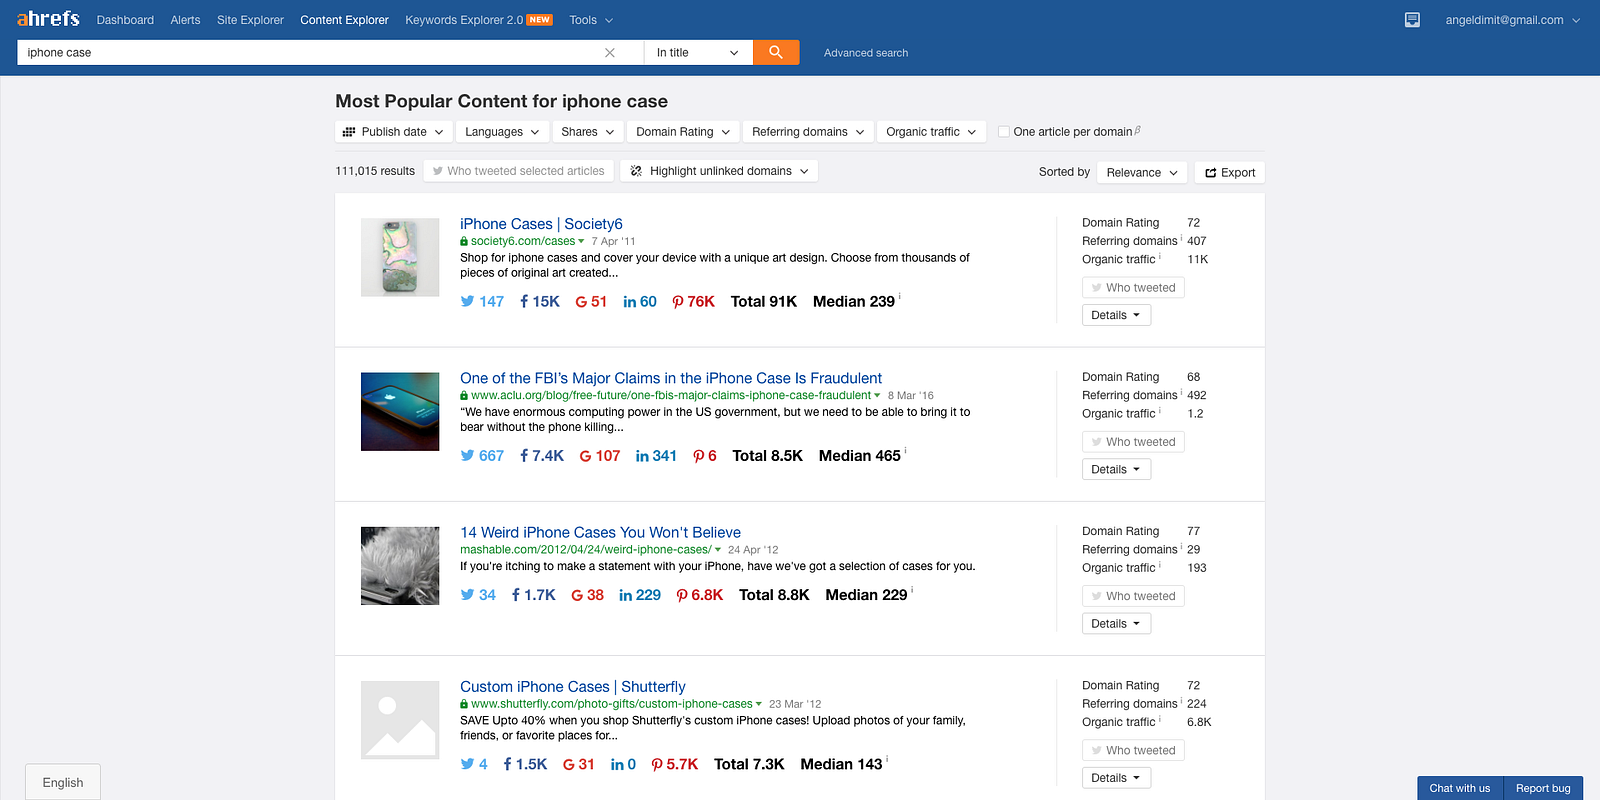Image resolution: width=1600 pixels, height=800 pixels.
Task: Open Keywords Explorer 2.0
Action: click(x=478, y=20)
